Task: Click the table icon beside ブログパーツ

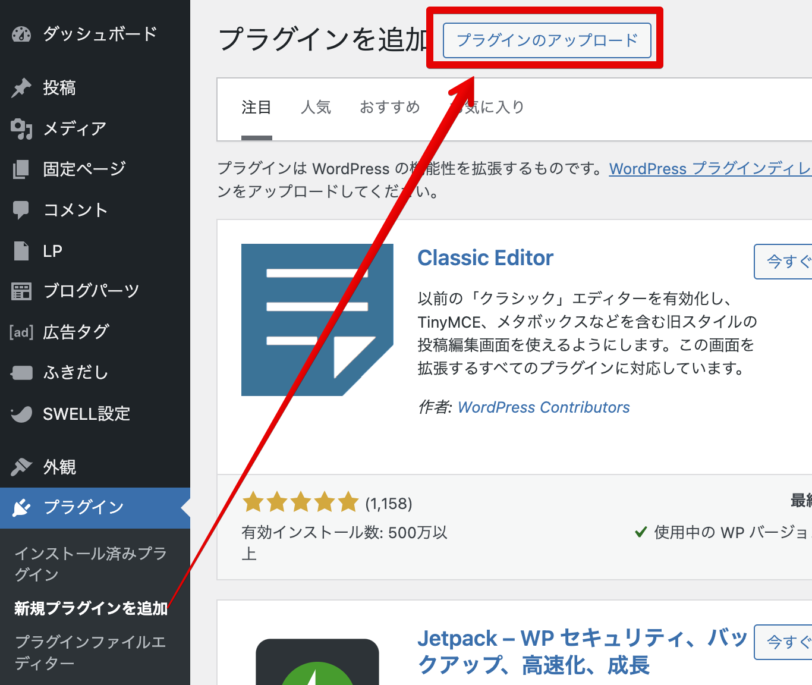Action: coord(21,292)
